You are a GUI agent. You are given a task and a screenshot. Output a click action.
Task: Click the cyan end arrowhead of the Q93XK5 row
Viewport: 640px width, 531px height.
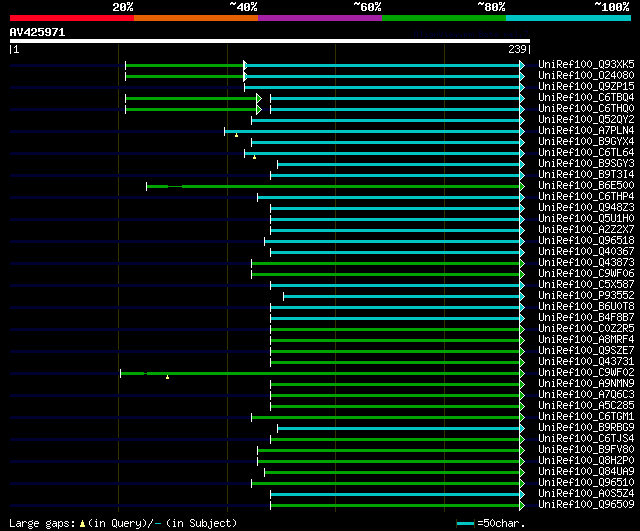[x=522, y=65]
